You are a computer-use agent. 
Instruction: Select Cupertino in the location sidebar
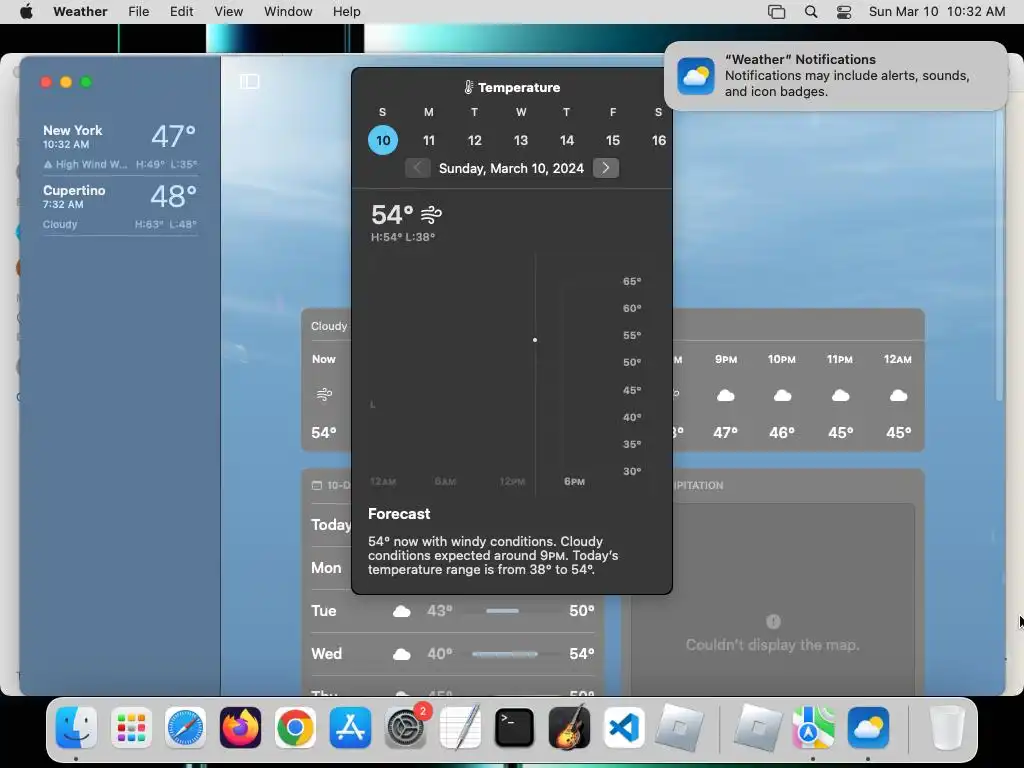click(120, 206)
